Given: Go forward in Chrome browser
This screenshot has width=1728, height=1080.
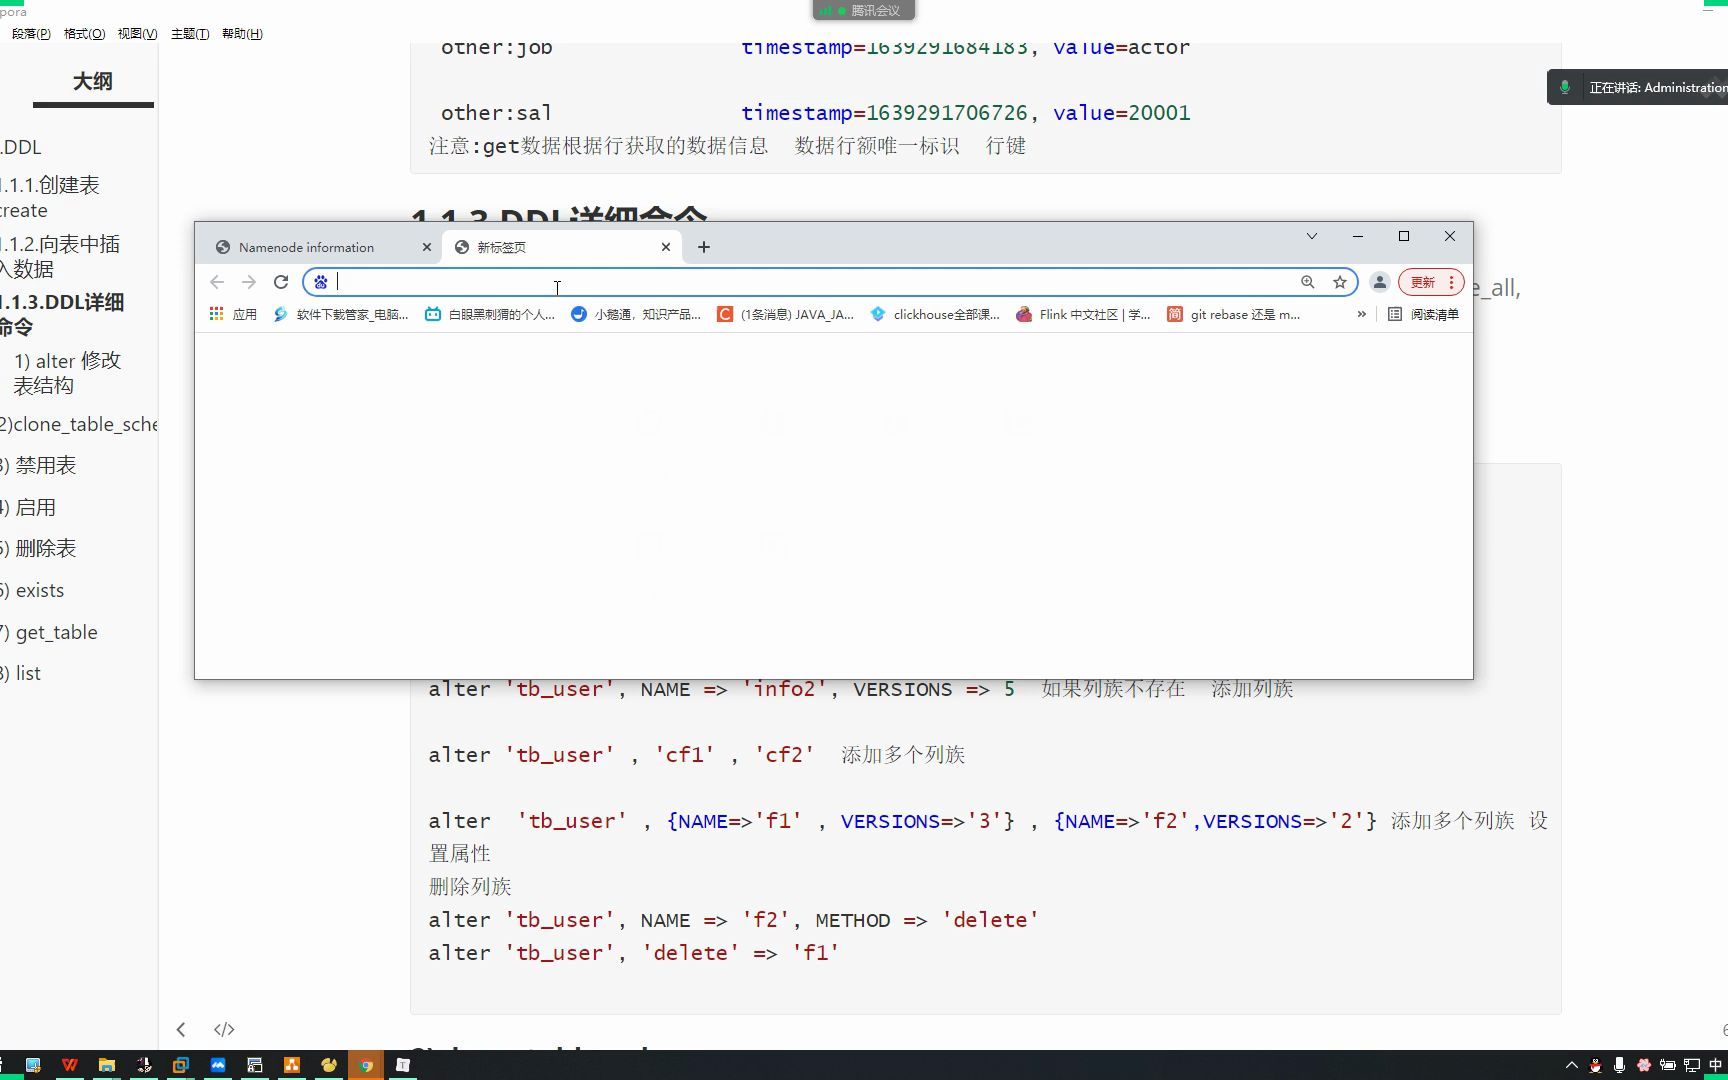Looking at the screenshot, I should 249,282.
